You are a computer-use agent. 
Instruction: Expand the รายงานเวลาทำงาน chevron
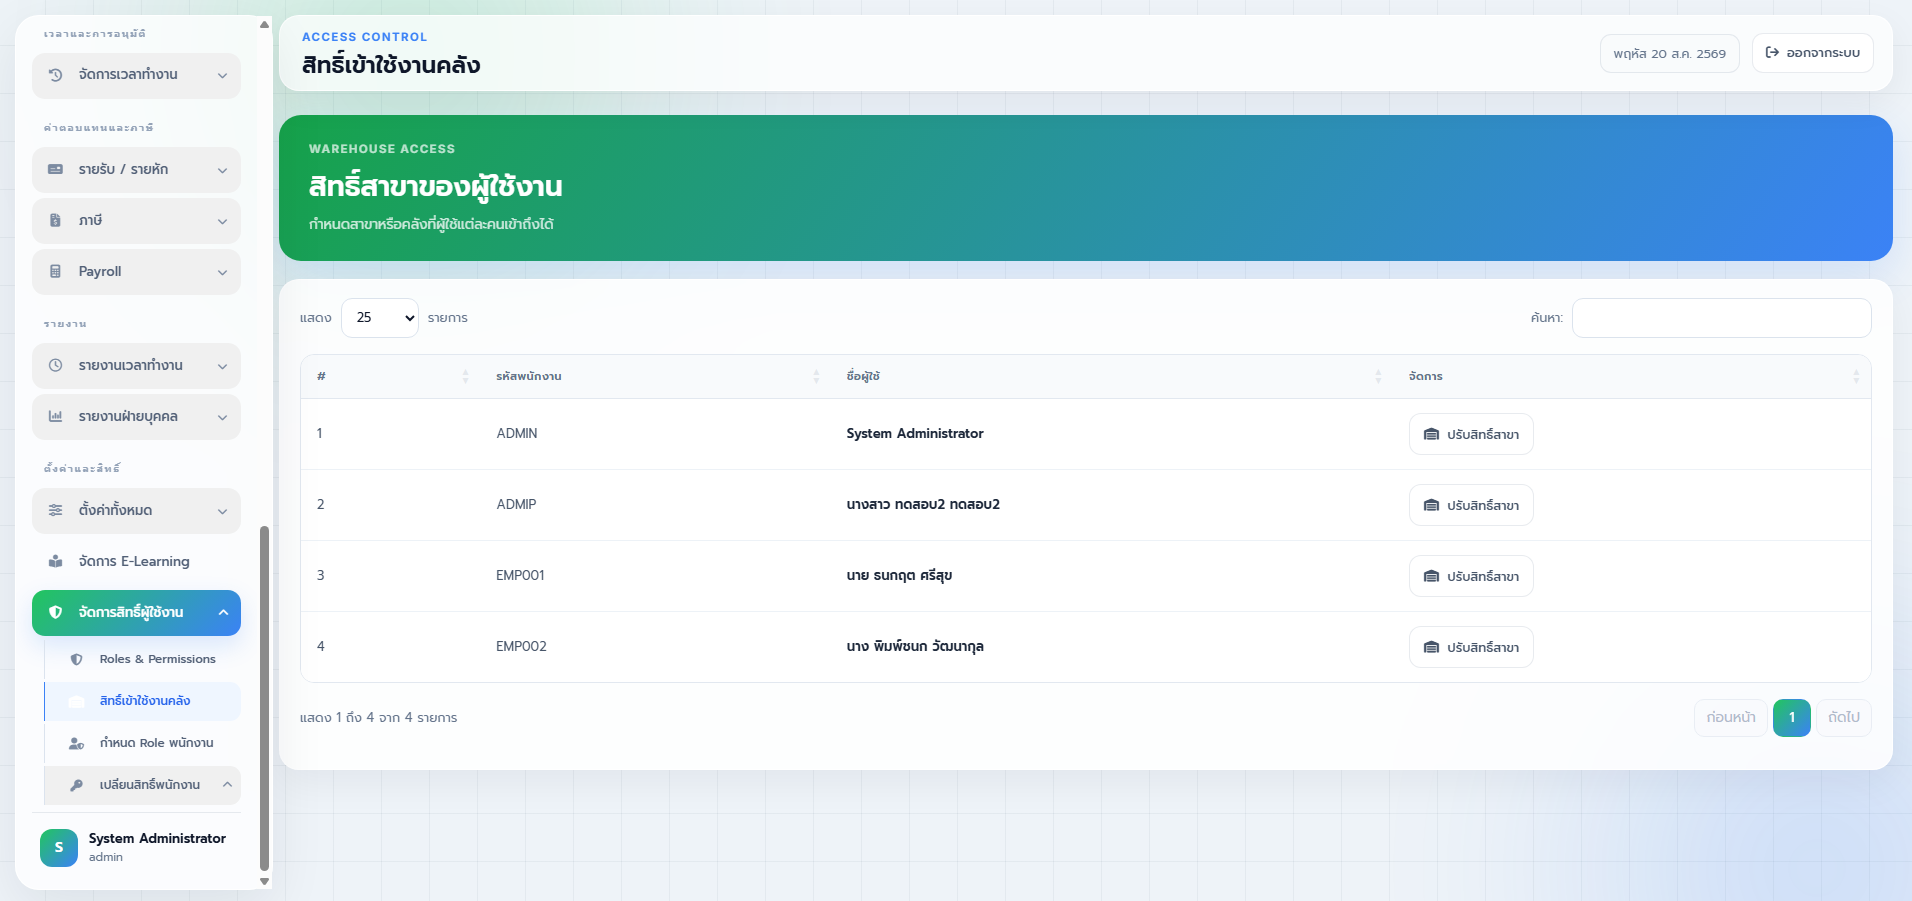[x=222, y=367]
